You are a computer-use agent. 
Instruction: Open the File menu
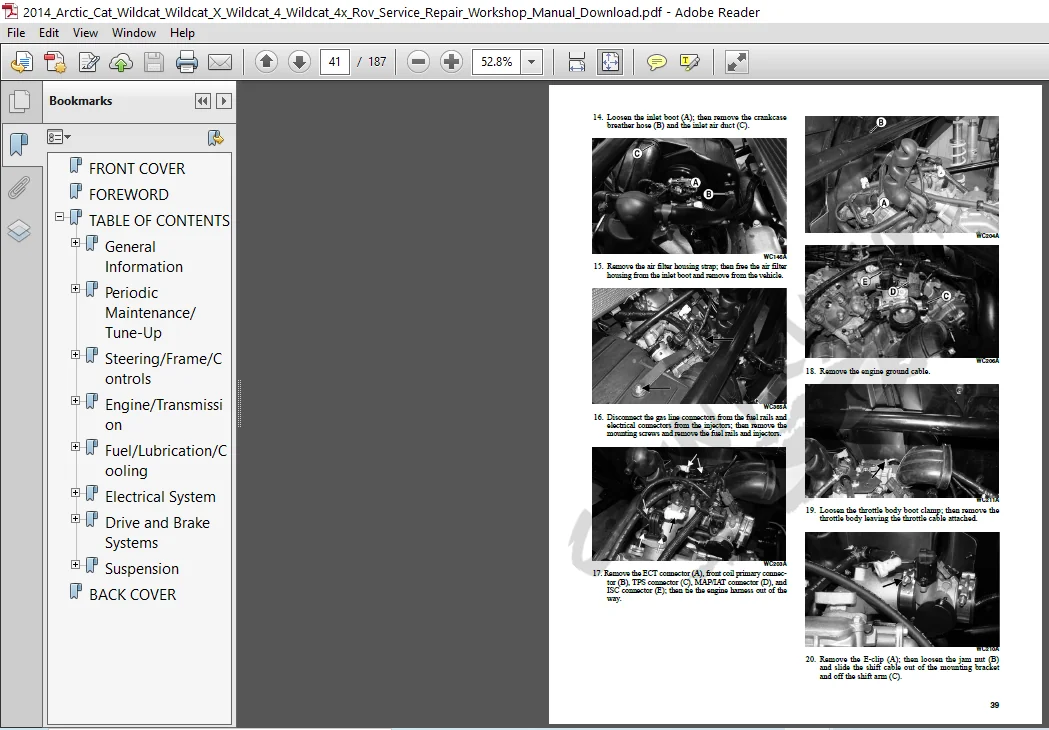[x=16, y=33]
